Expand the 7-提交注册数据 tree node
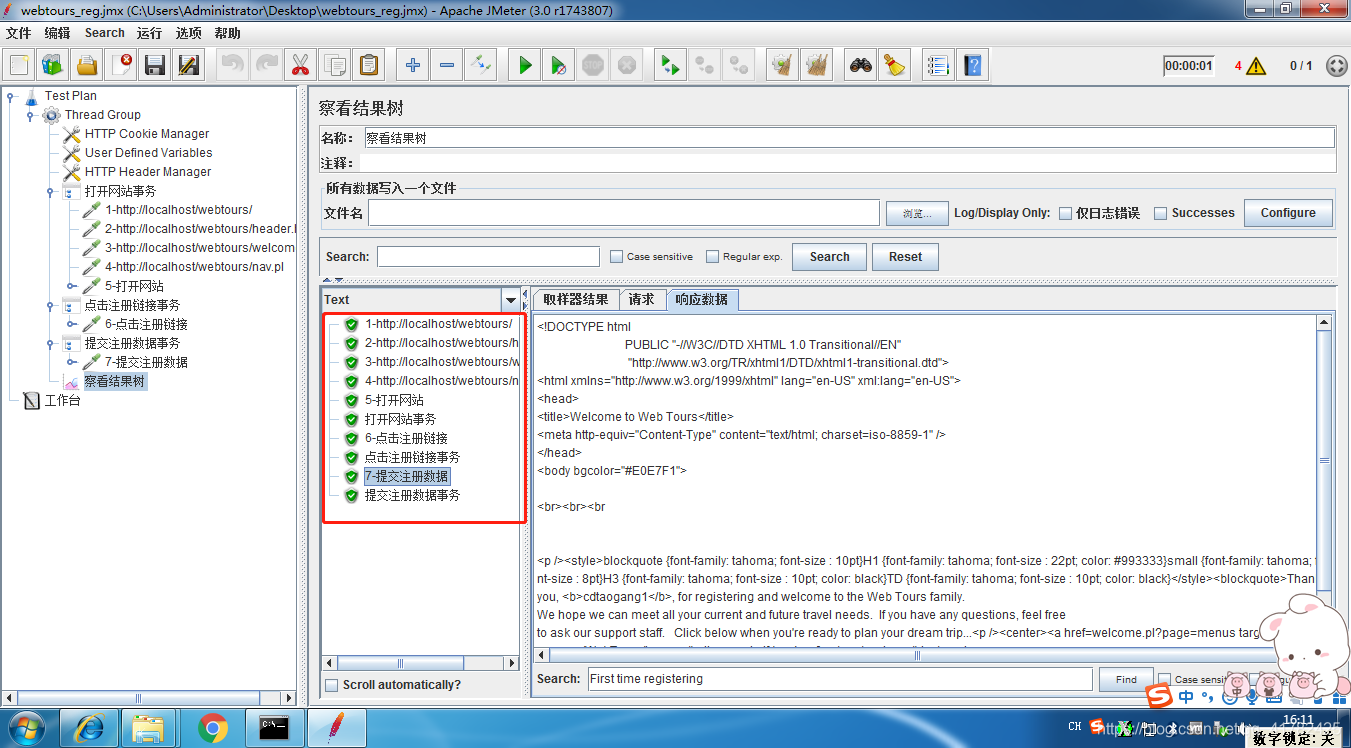Screen dimensions: 1351x748 (71, 362)
